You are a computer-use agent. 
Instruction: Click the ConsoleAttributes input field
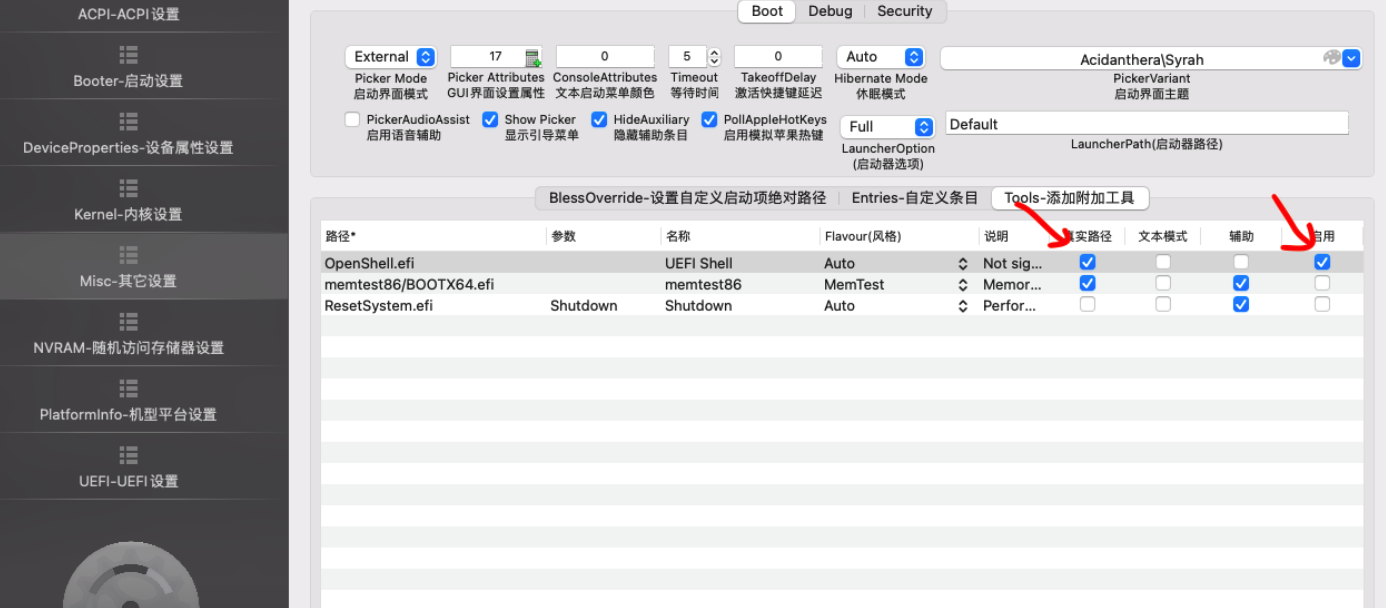pos(605,57)
